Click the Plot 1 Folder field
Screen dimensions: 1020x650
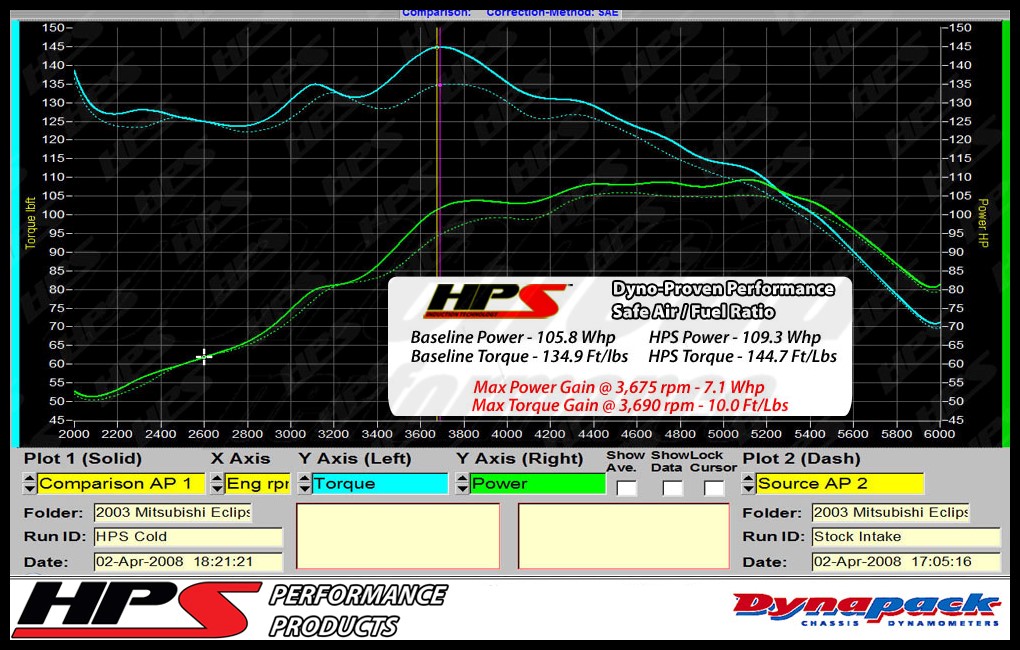[x=172, y=513]
